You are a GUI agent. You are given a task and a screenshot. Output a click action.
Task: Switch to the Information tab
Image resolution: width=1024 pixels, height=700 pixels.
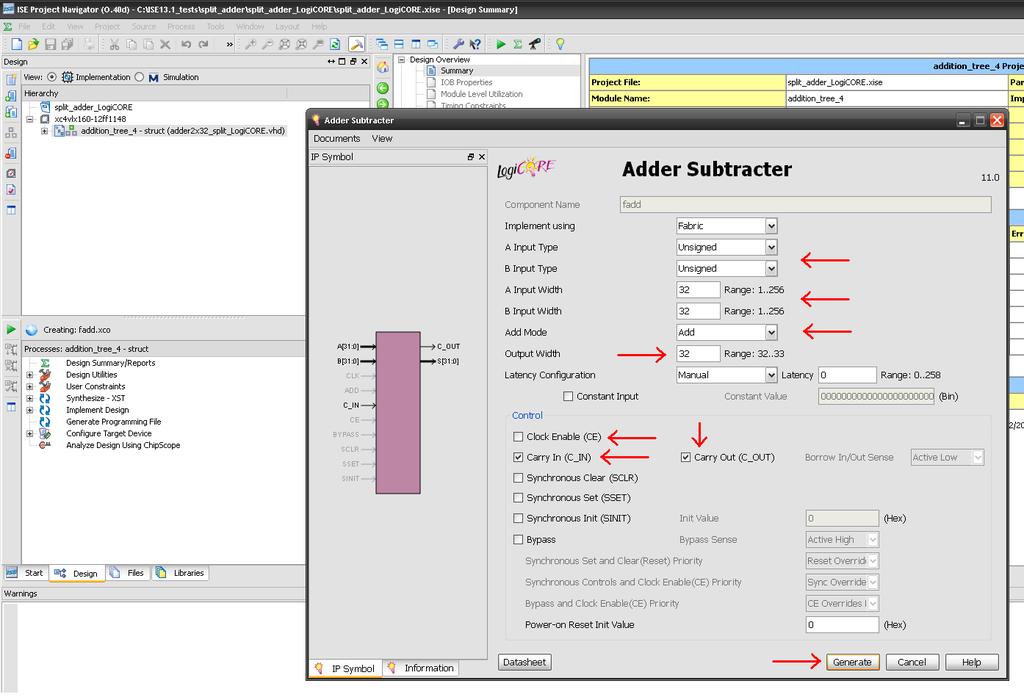tap(421, 668)
